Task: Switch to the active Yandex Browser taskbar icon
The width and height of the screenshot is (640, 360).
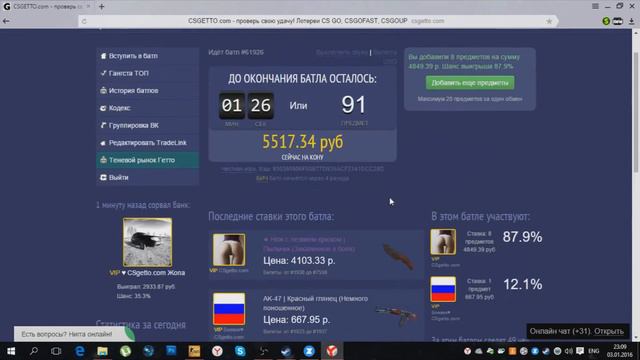Action: (332, 351)
